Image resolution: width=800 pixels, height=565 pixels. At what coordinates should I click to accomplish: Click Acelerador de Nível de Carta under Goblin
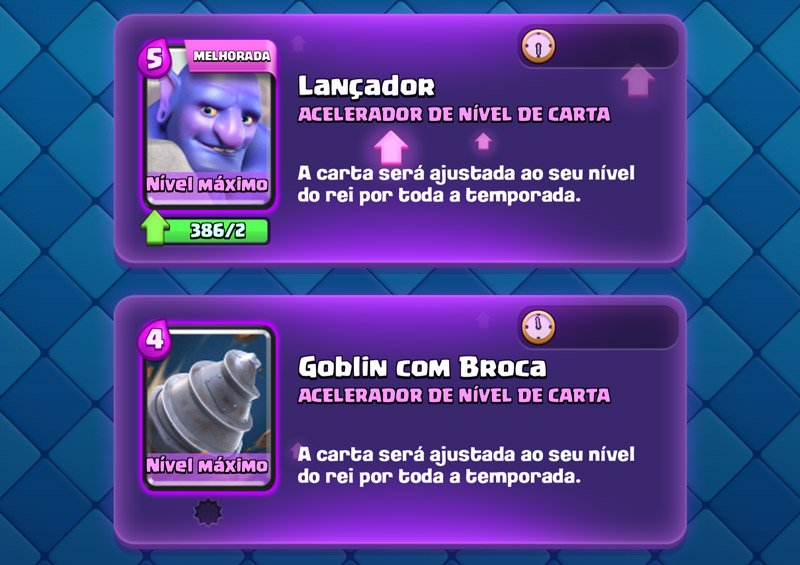click(454, 395)
